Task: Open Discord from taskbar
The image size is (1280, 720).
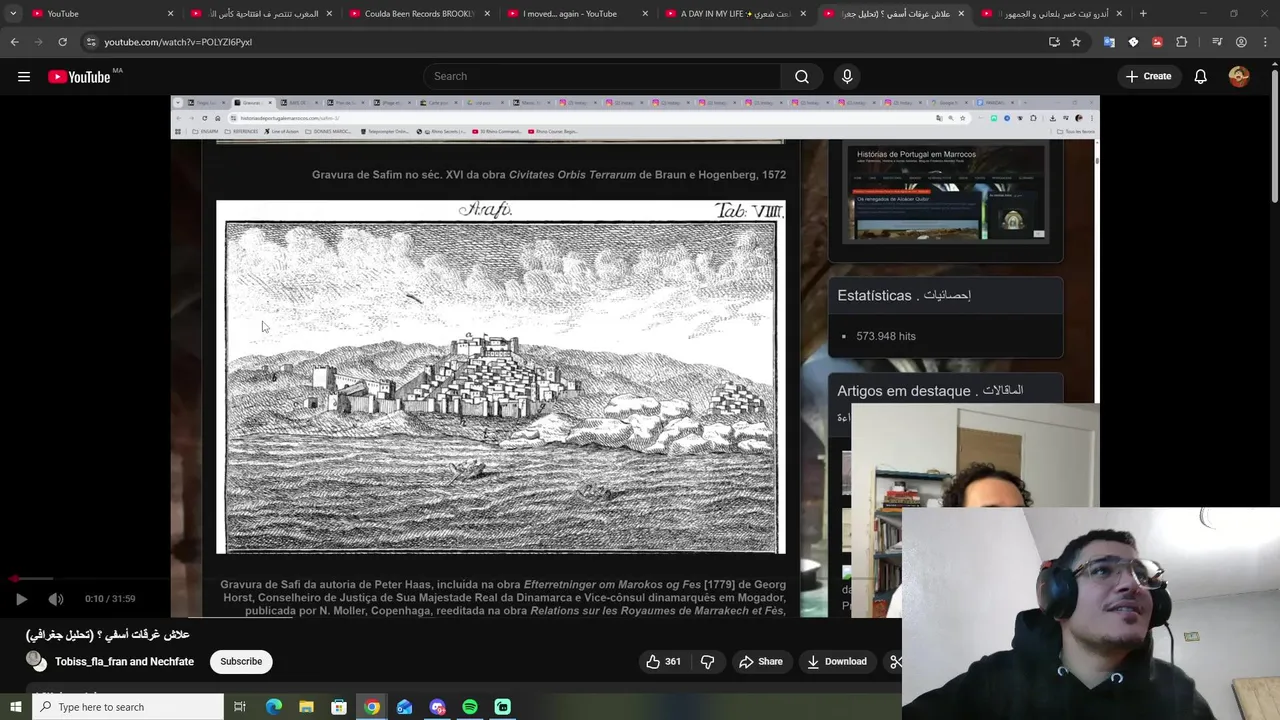Action: pos(437,707)
